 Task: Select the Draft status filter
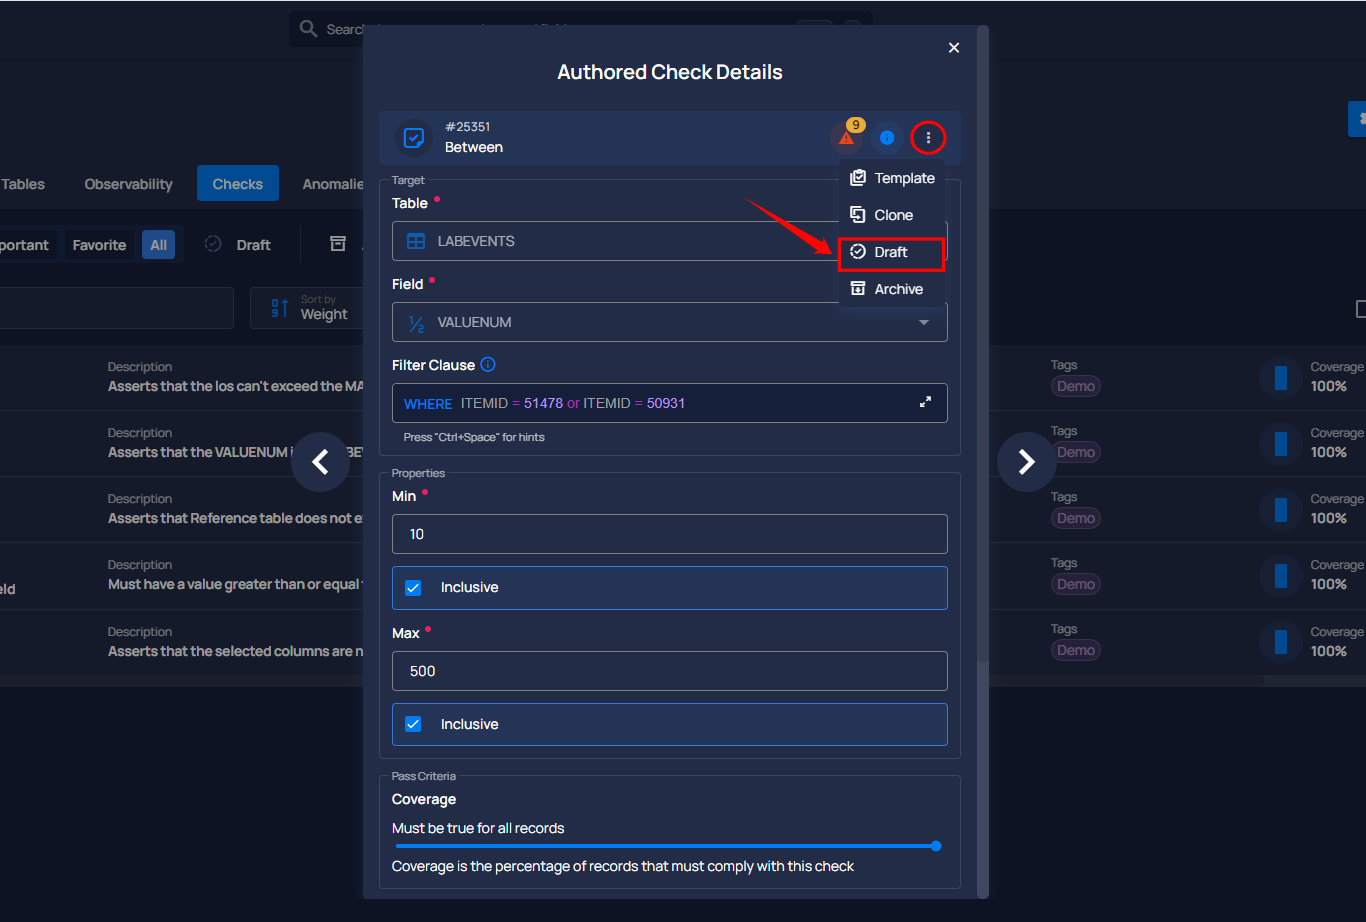tap(238, 245)
